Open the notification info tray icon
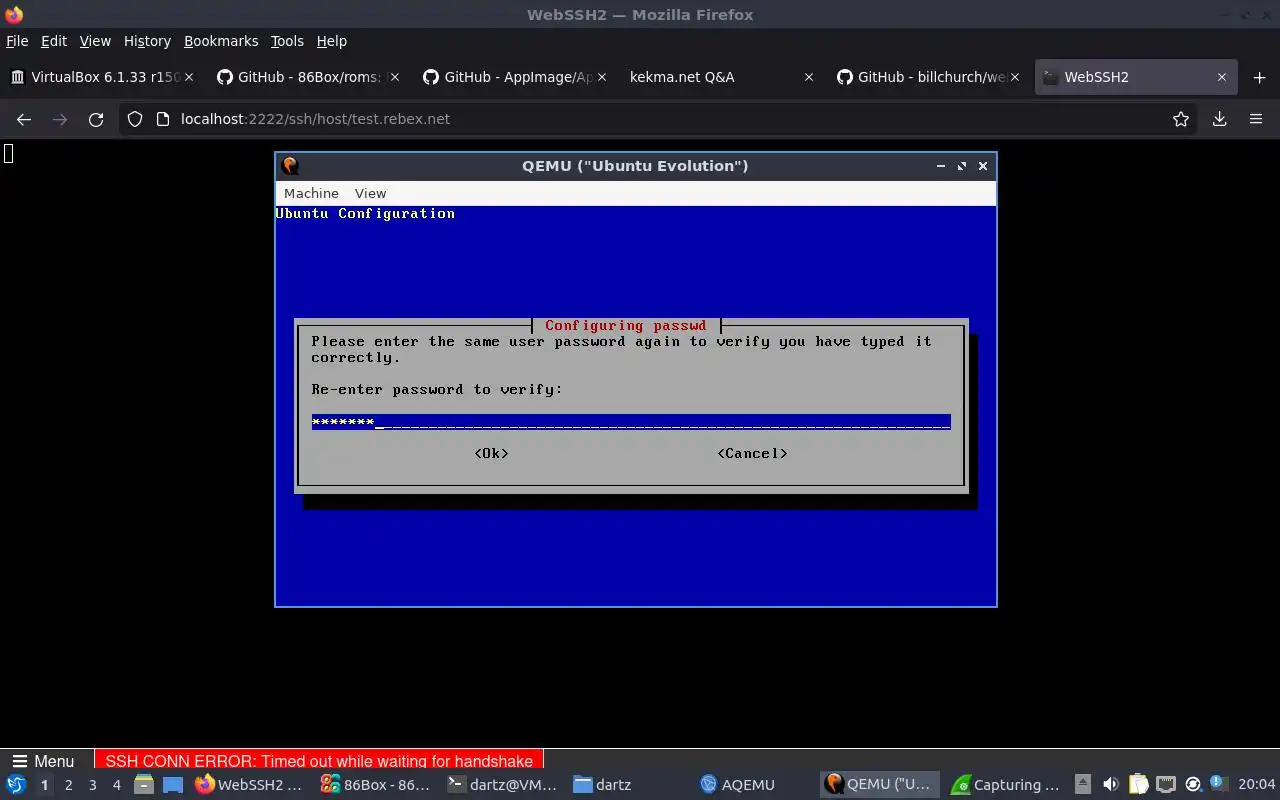The width and height of the screenshot is (1280, 800). (1218, 784)
